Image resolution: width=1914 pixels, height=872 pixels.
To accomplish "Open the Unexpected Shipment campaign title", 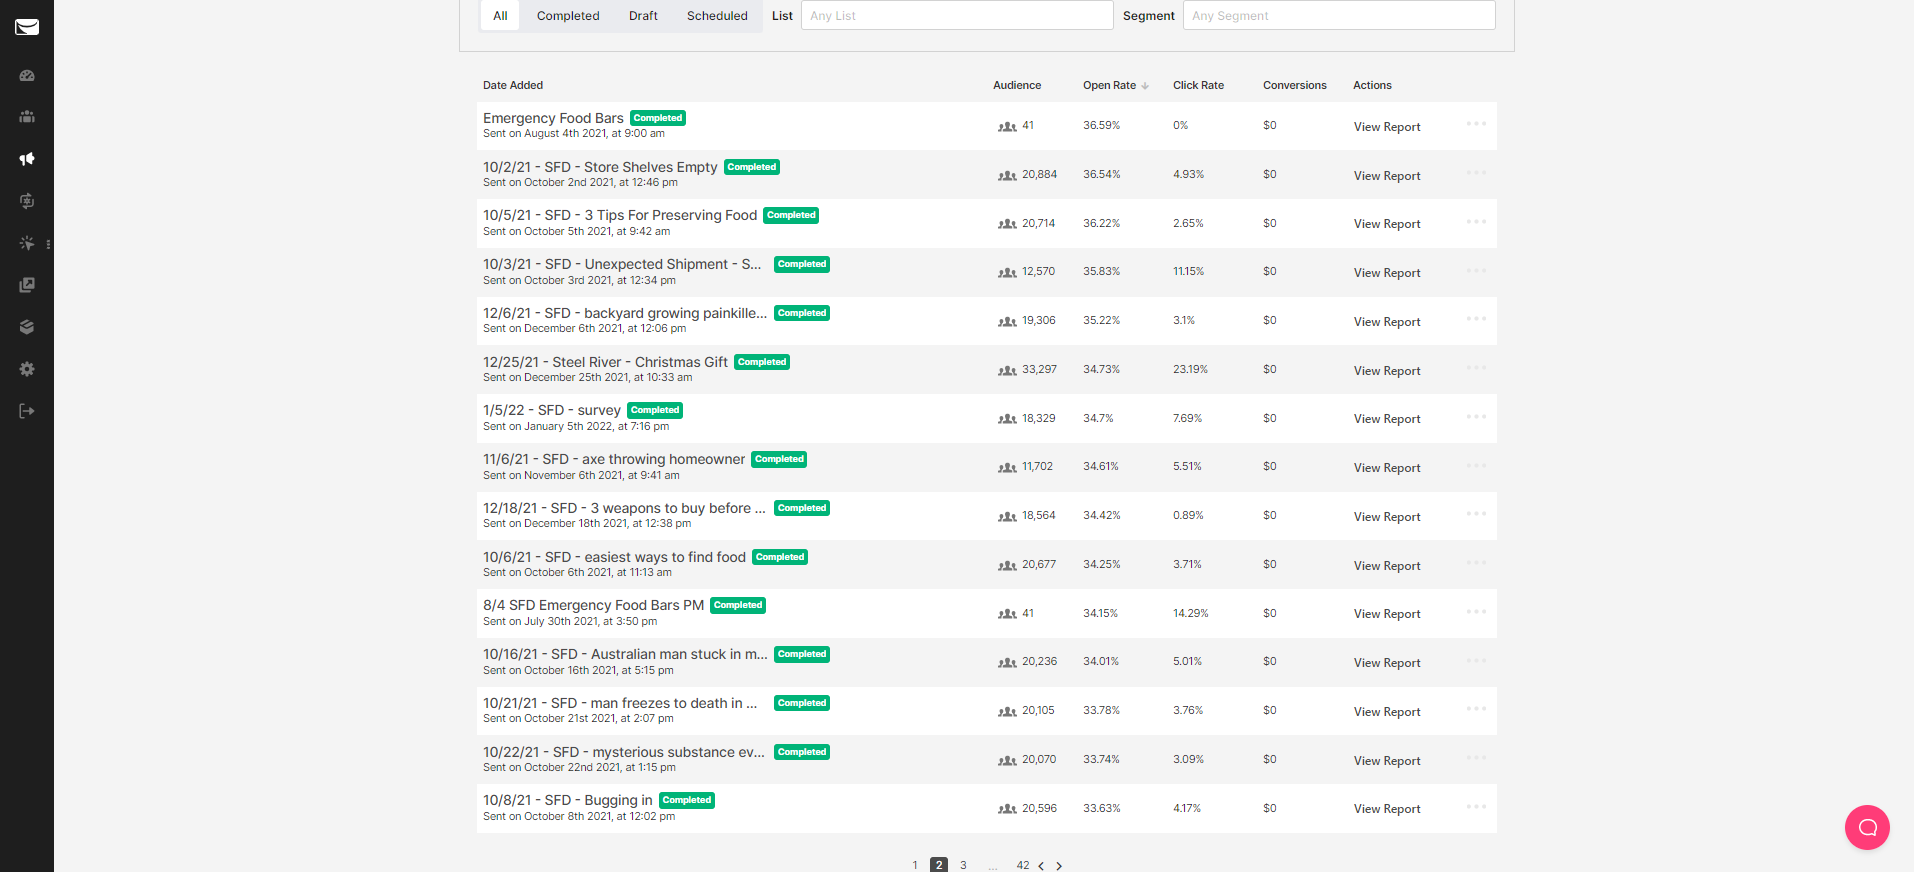I will 622,264.
